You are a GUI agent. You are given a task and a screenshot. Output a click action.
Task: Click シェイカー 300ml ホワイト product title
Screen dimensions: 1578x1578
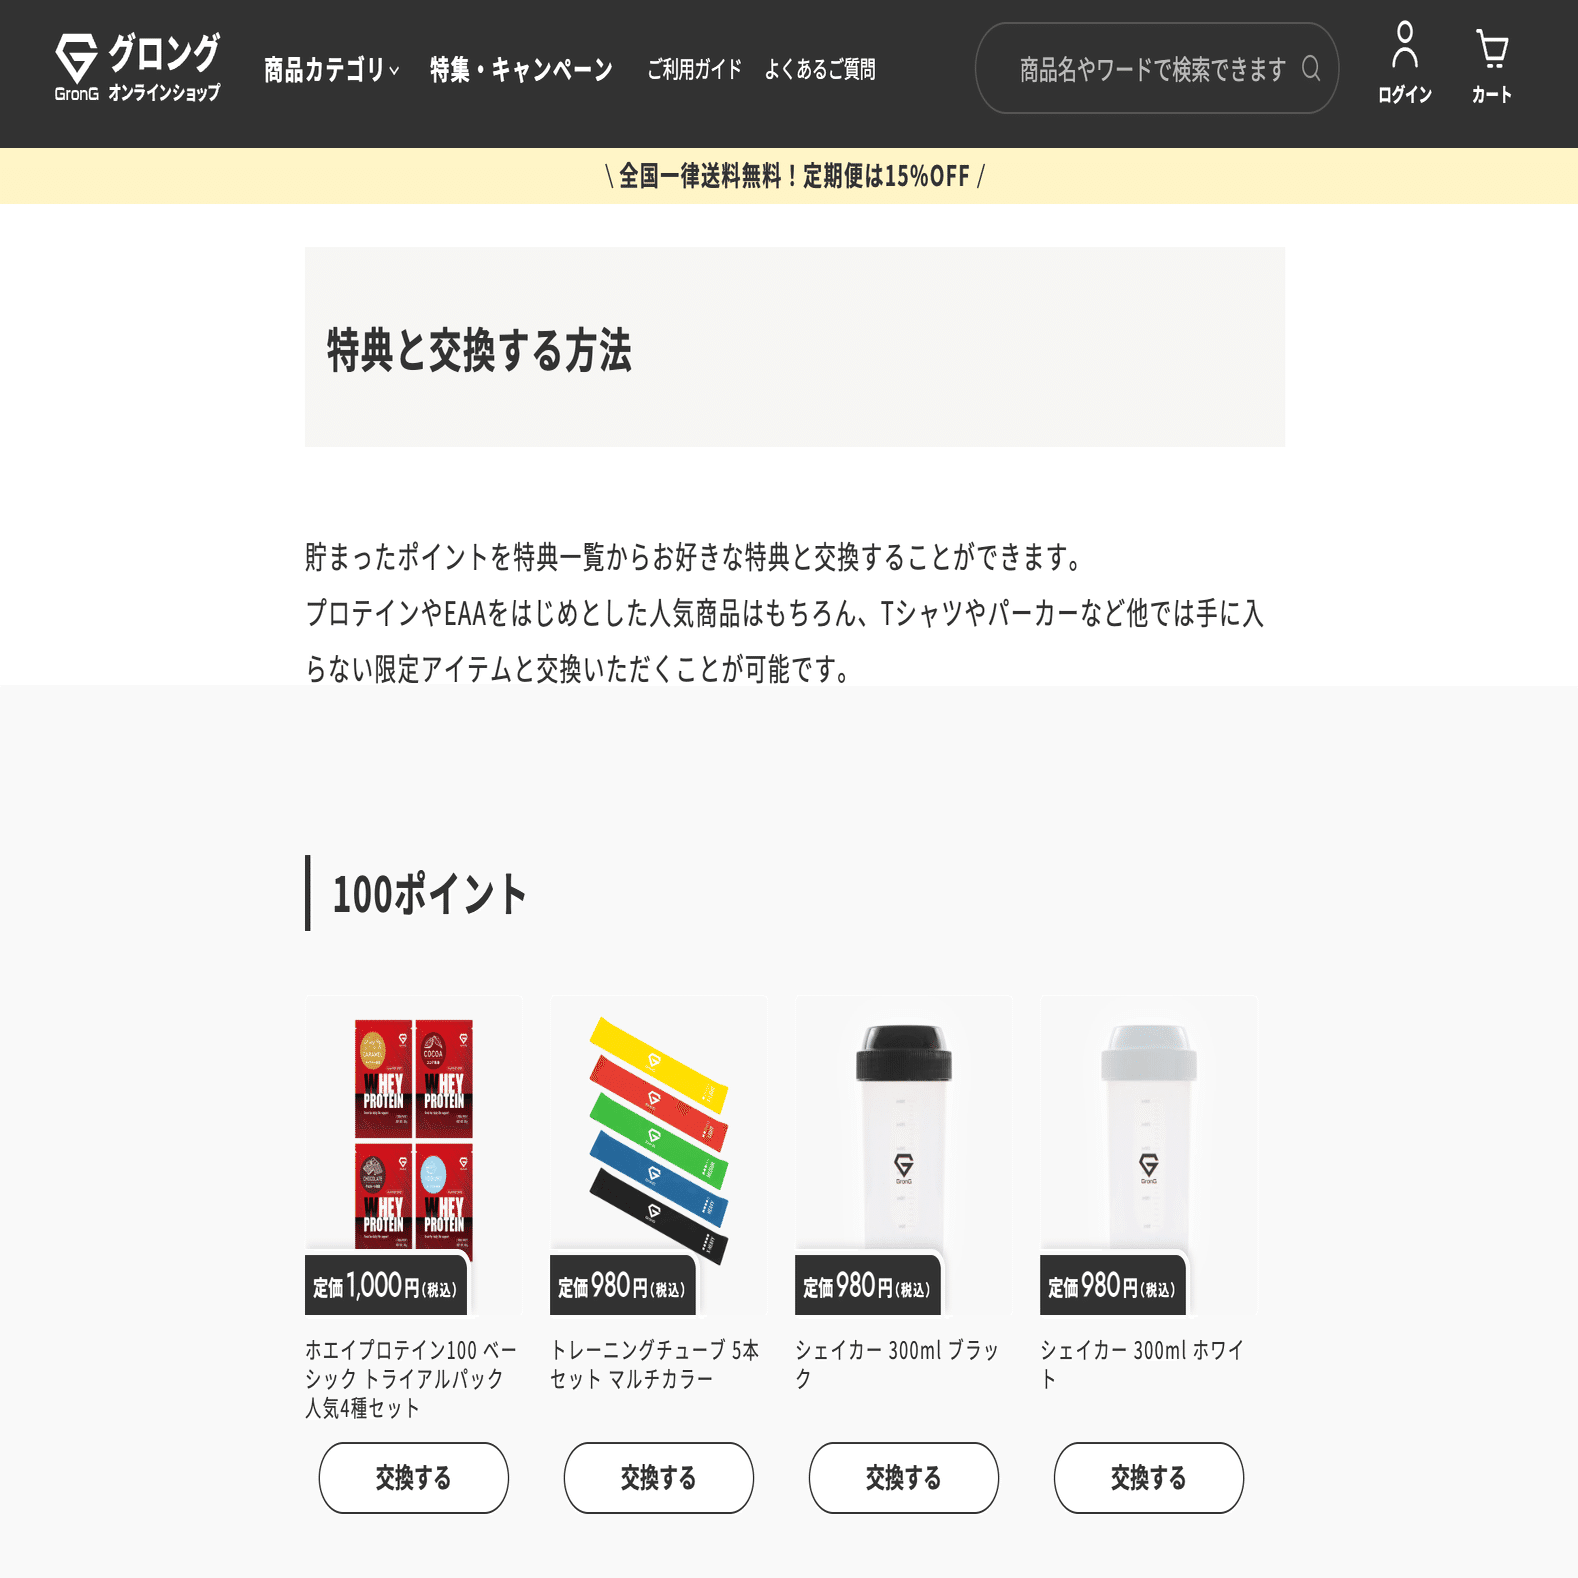click(1142, 1364)
